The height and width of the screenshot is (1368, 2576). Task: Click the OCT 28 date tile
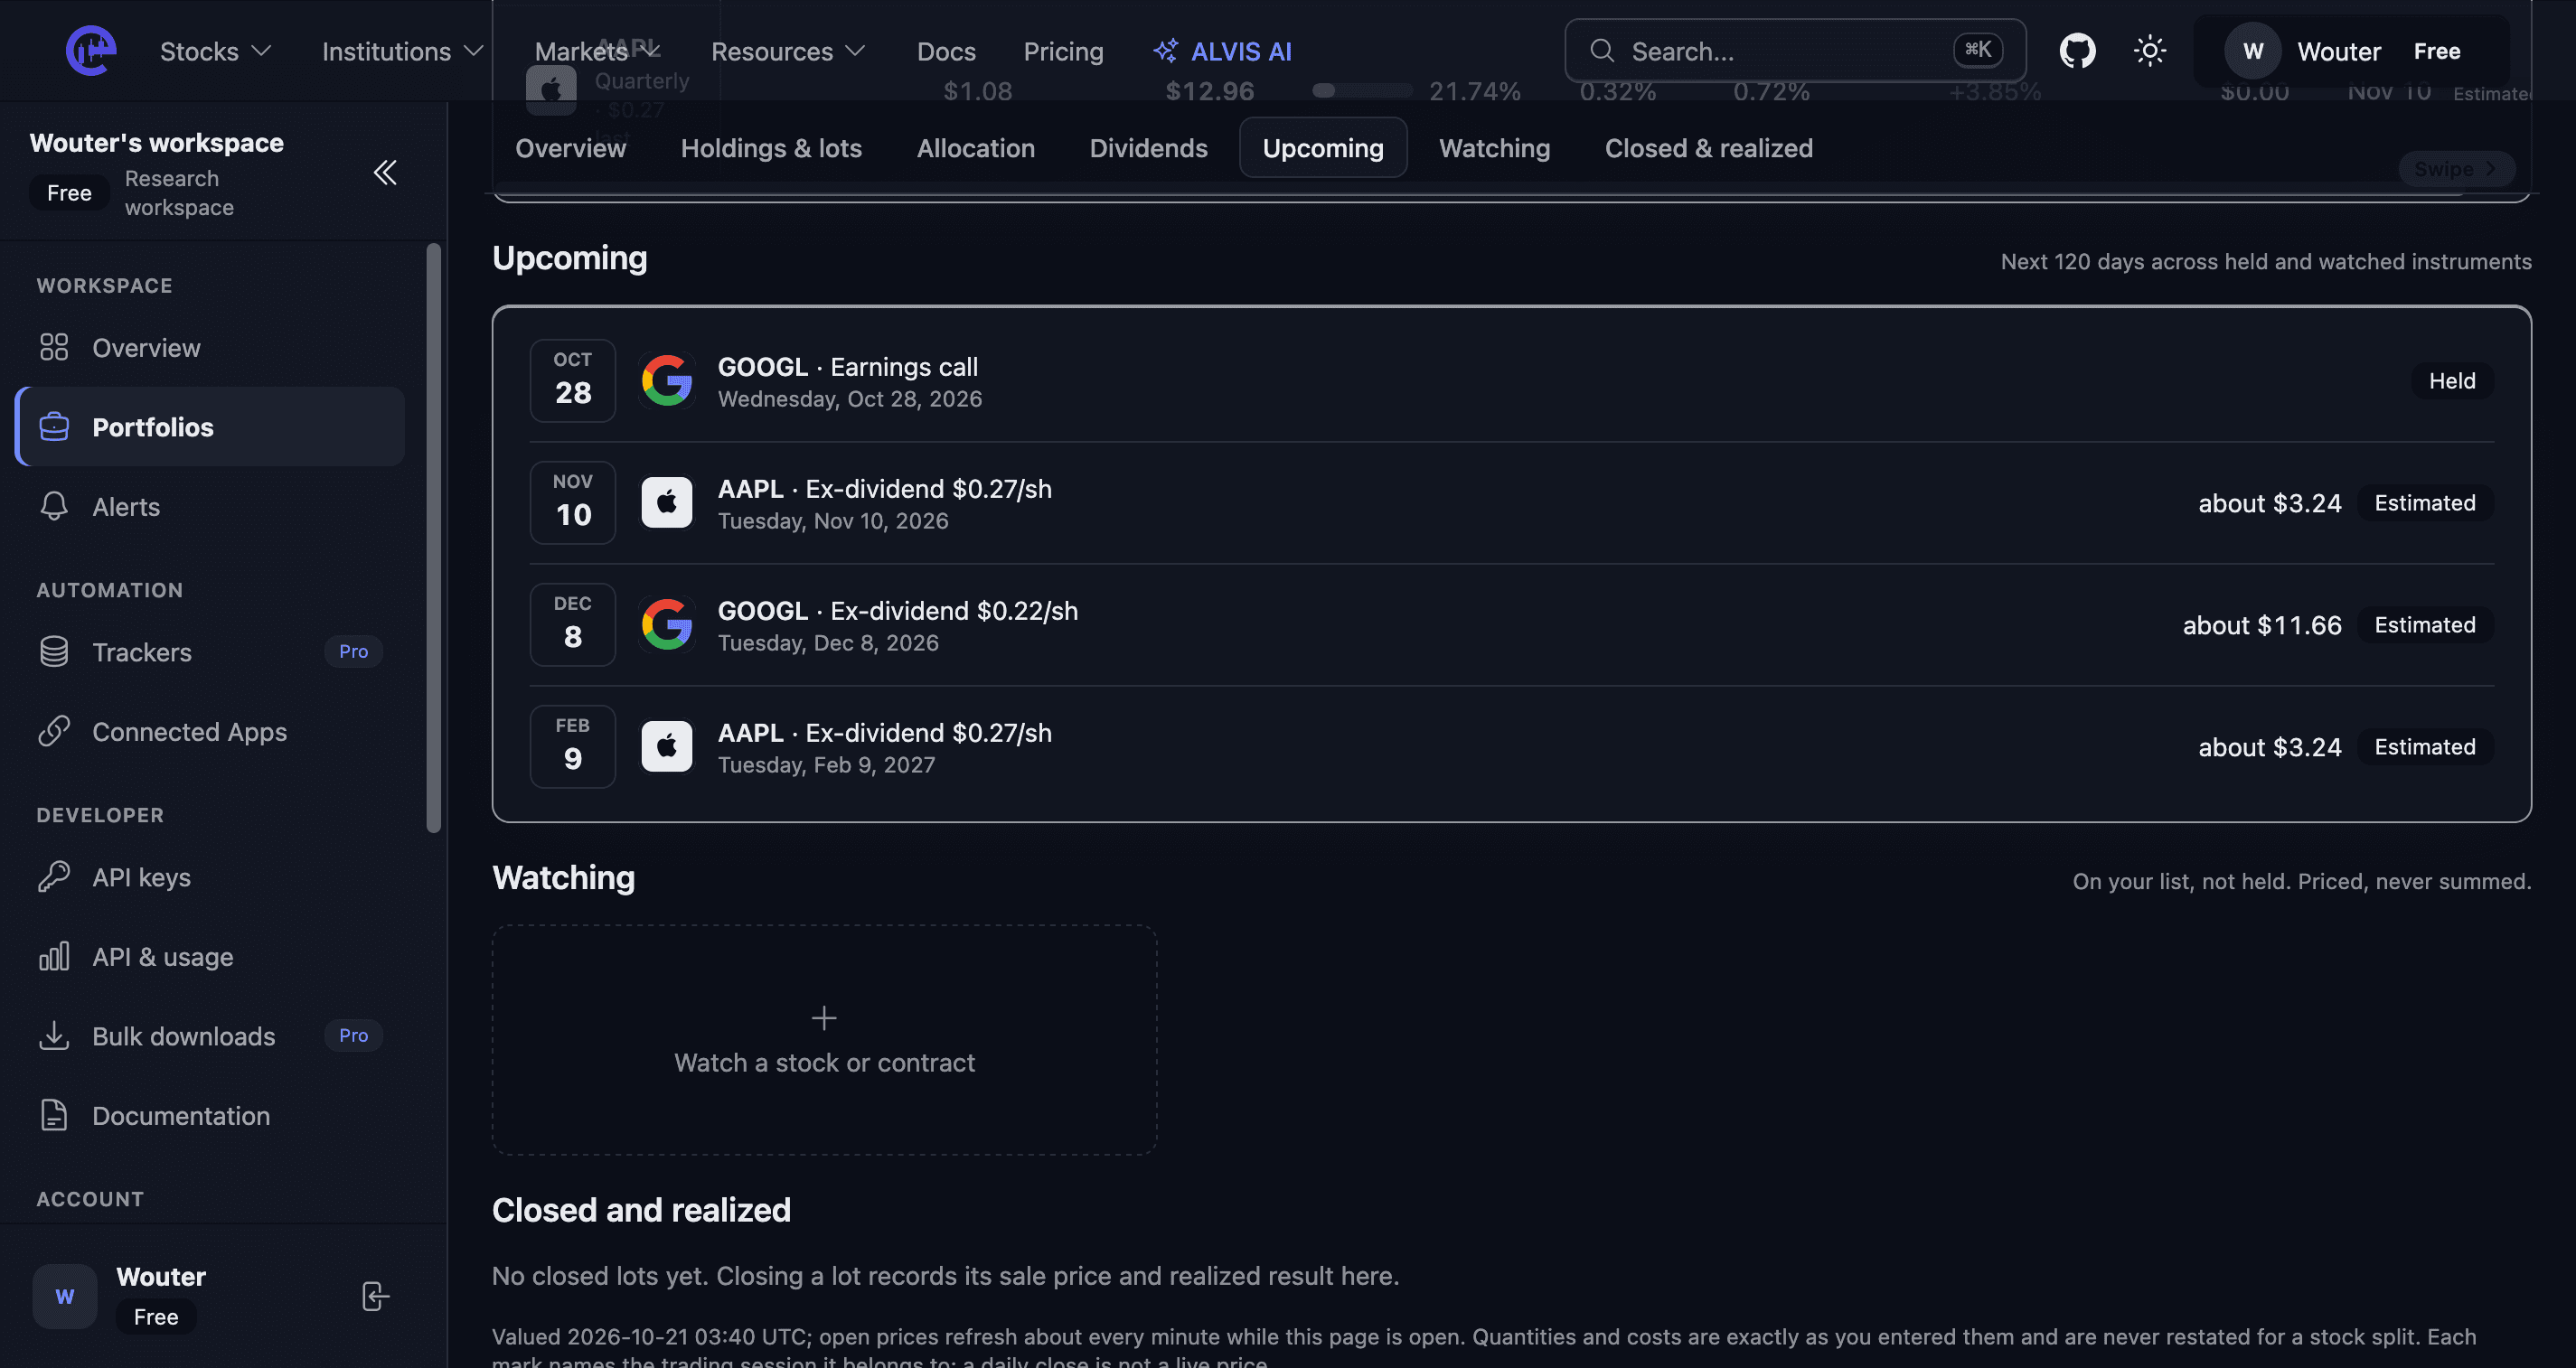572,380
